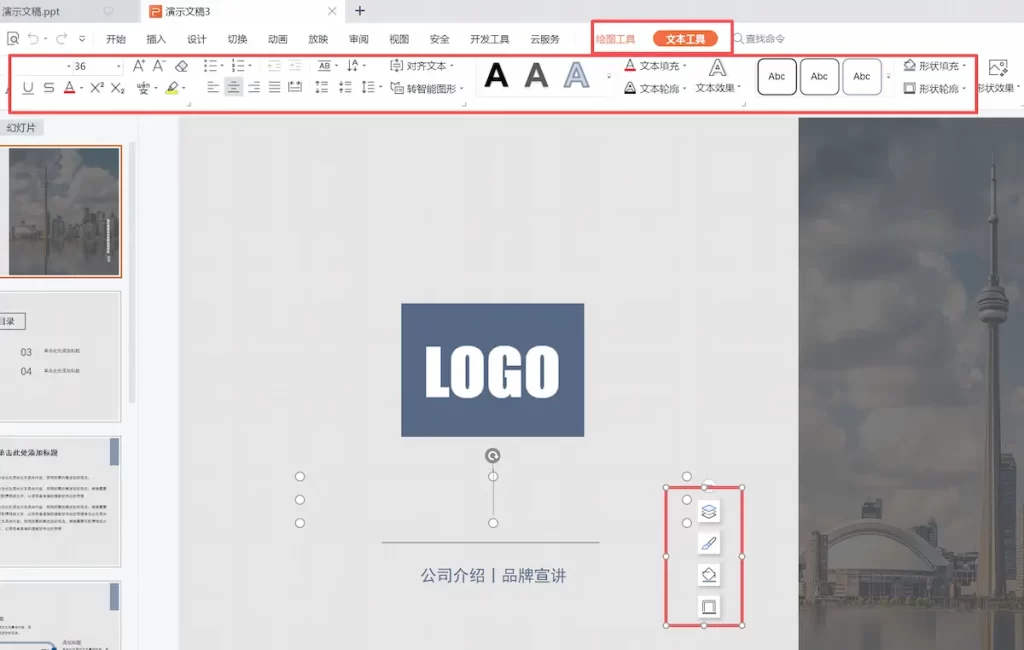The height and width of the screenshot is (650, 1024).
Task: Select the superscript X² icon
Action: pyautogui.click(x=96, y=88)
